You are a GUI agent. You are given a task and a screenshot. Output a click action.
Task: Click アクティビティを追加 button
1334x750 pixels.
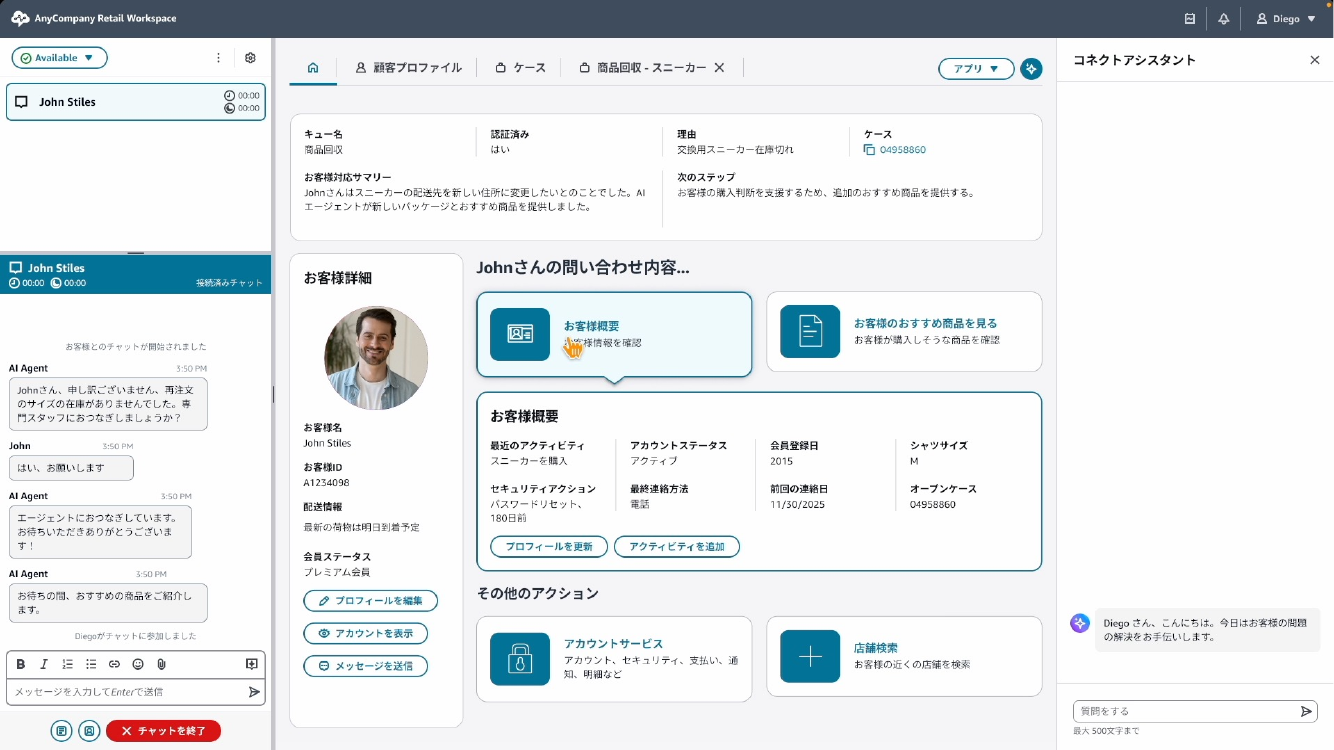(677, 547)
